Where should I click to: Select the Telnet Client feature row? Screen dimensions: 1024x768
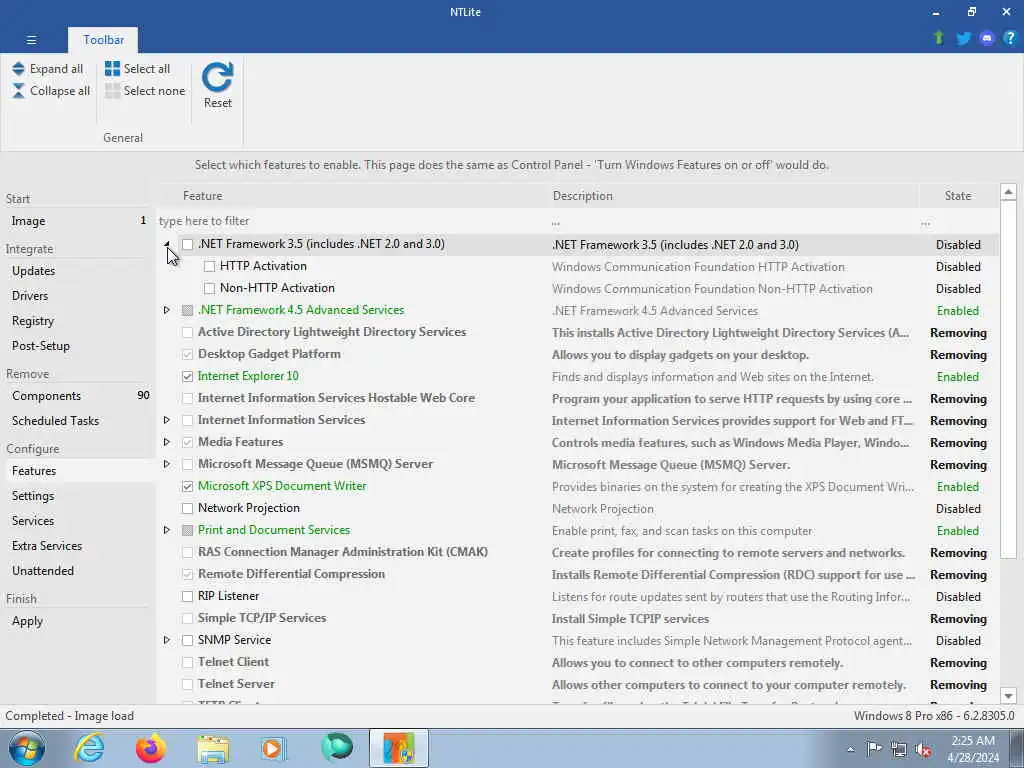click(x=578, y=662)
